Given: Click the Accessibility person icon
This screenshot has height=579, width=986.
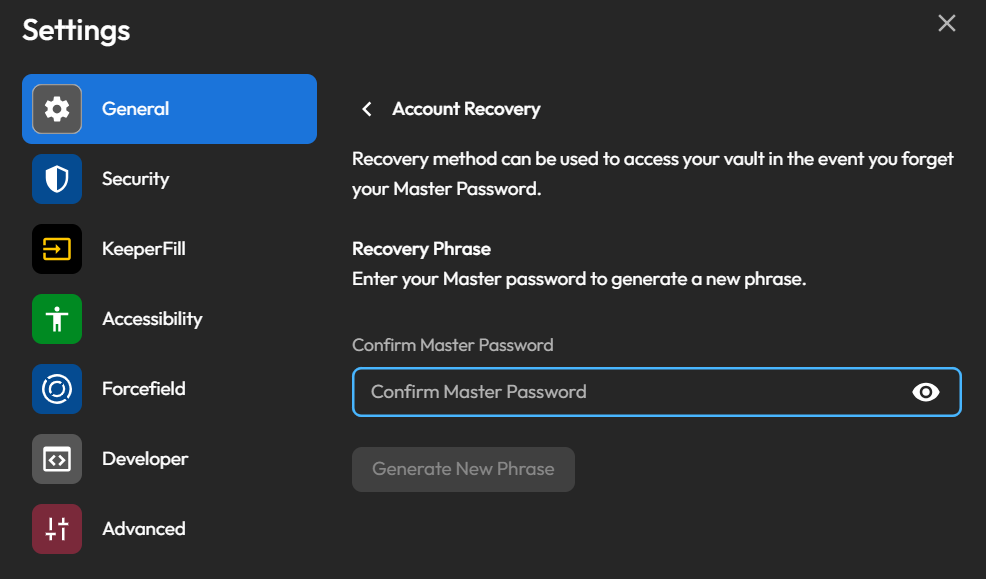Looking at the screenshot, I should [57, 319].
